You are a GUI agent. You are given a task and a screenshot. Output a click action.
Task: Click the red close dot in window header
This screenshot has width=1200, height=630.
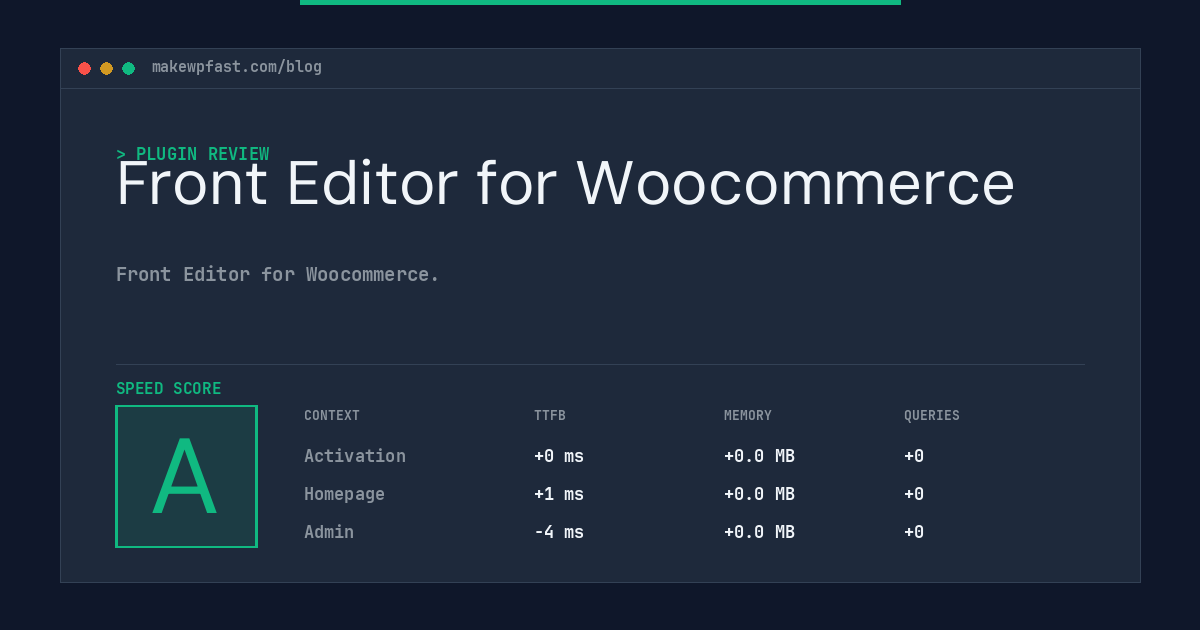tap(84, 68)
